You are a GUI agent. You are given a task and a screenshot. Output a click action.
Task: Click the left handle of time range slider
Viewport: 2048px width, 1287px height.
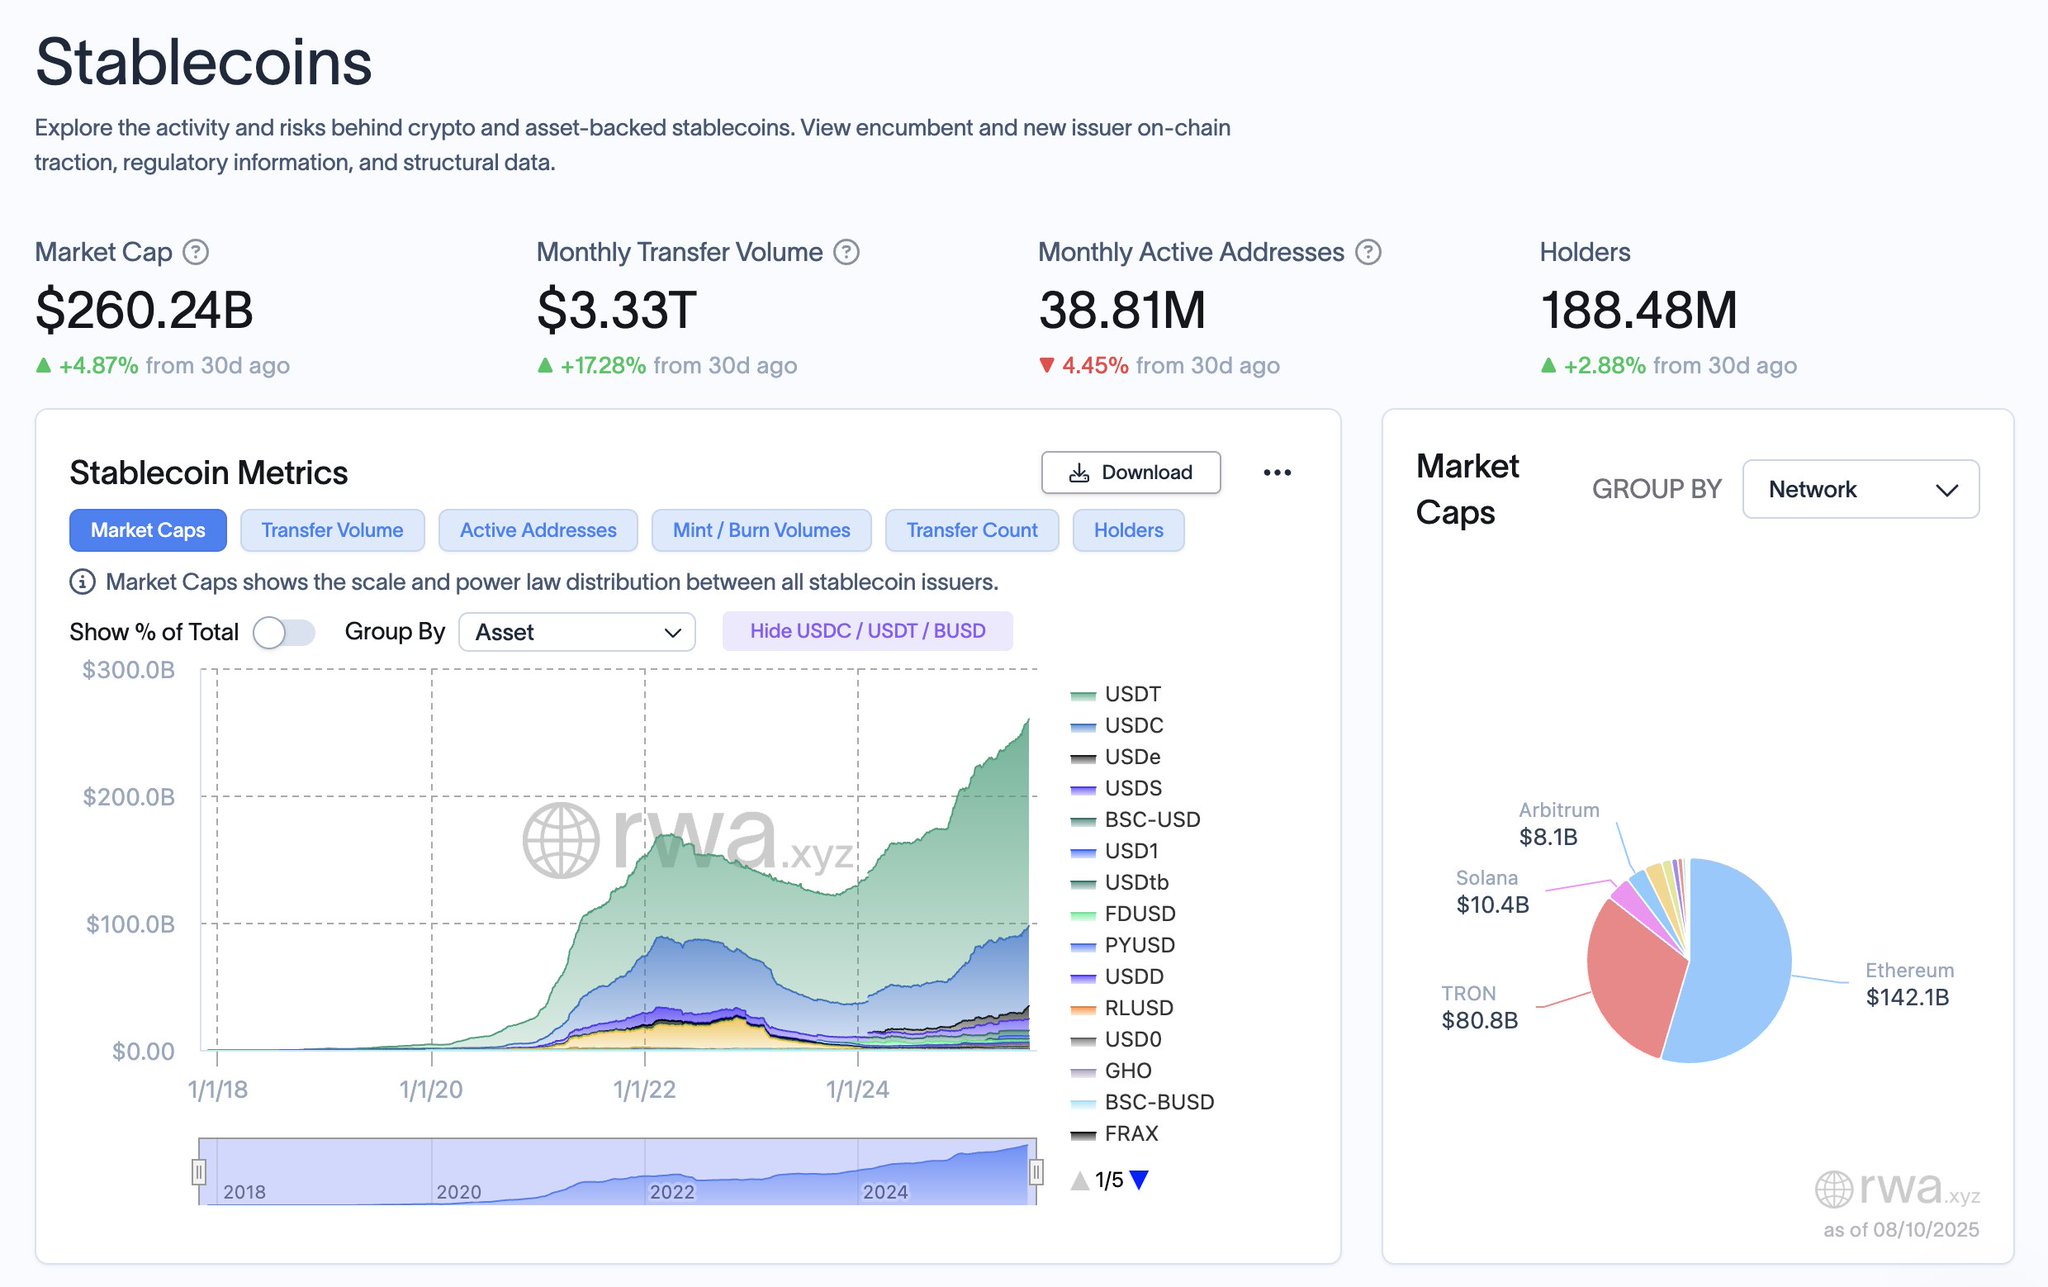click(x=199, y=1172)
